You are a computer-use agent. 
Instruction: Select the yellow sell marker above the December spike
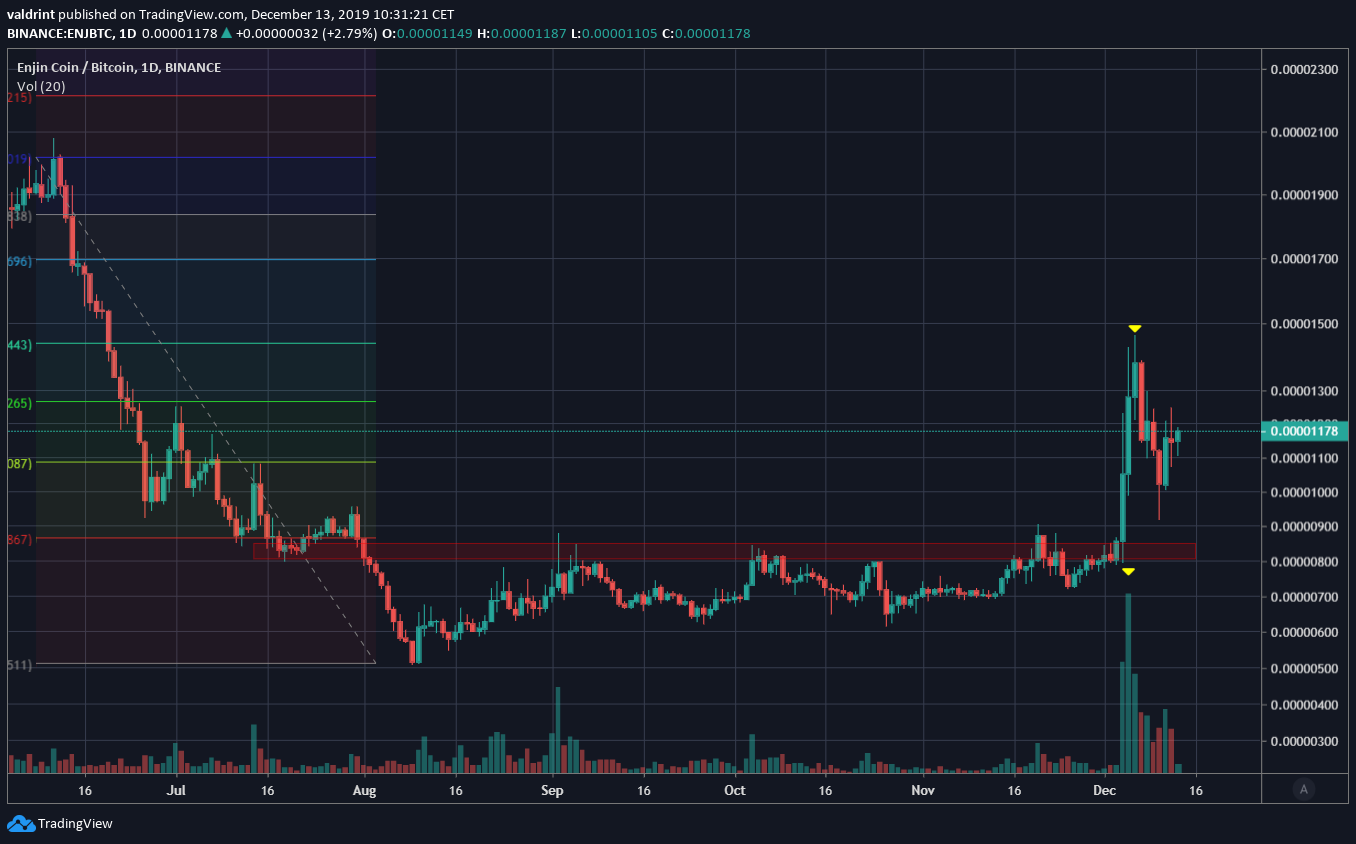tap(1134, 327)
